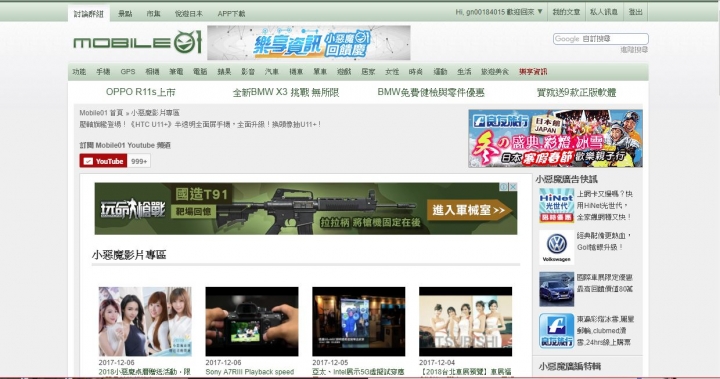Open the 國際車展限定優惠 ad text
Screen dimensions: 720x379
pyautogui.click(x=604, y=283)
